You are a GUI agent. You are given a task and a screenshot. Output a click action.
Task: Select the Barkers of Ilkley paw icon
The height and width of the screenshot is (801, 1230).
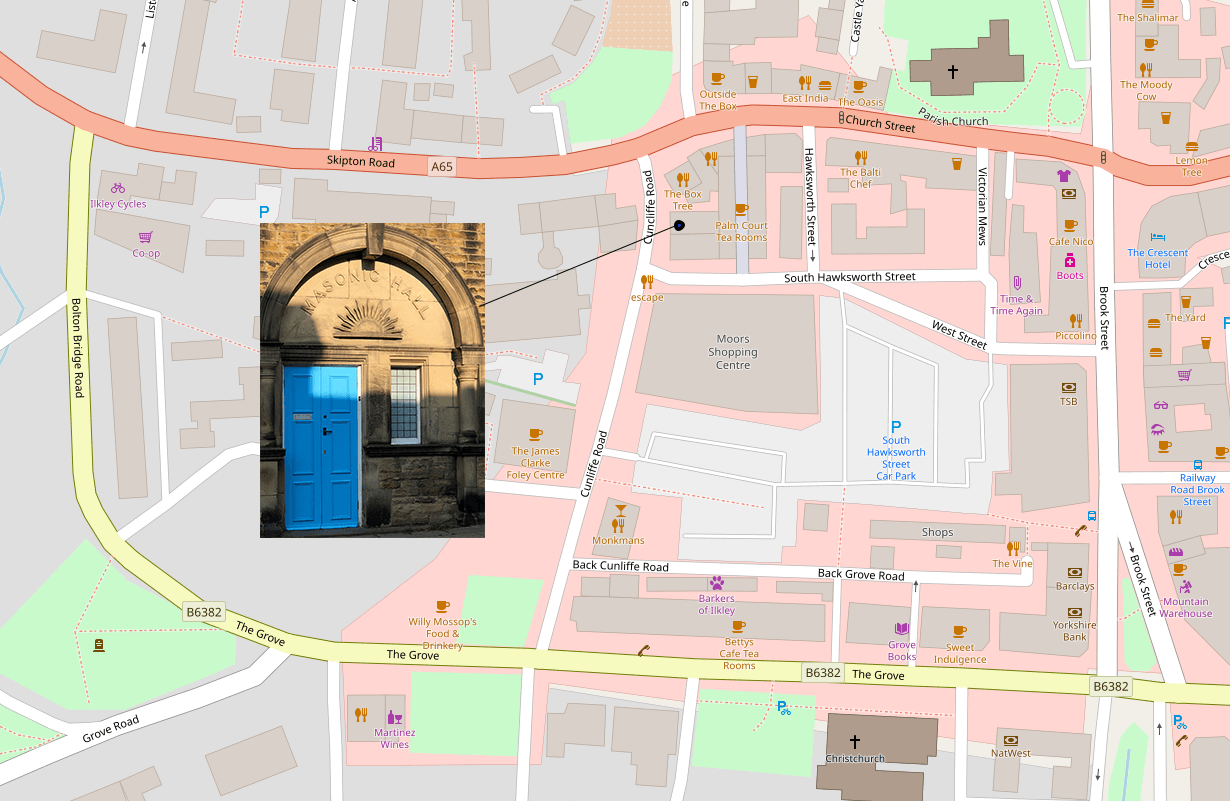click(x=717, y=582)
